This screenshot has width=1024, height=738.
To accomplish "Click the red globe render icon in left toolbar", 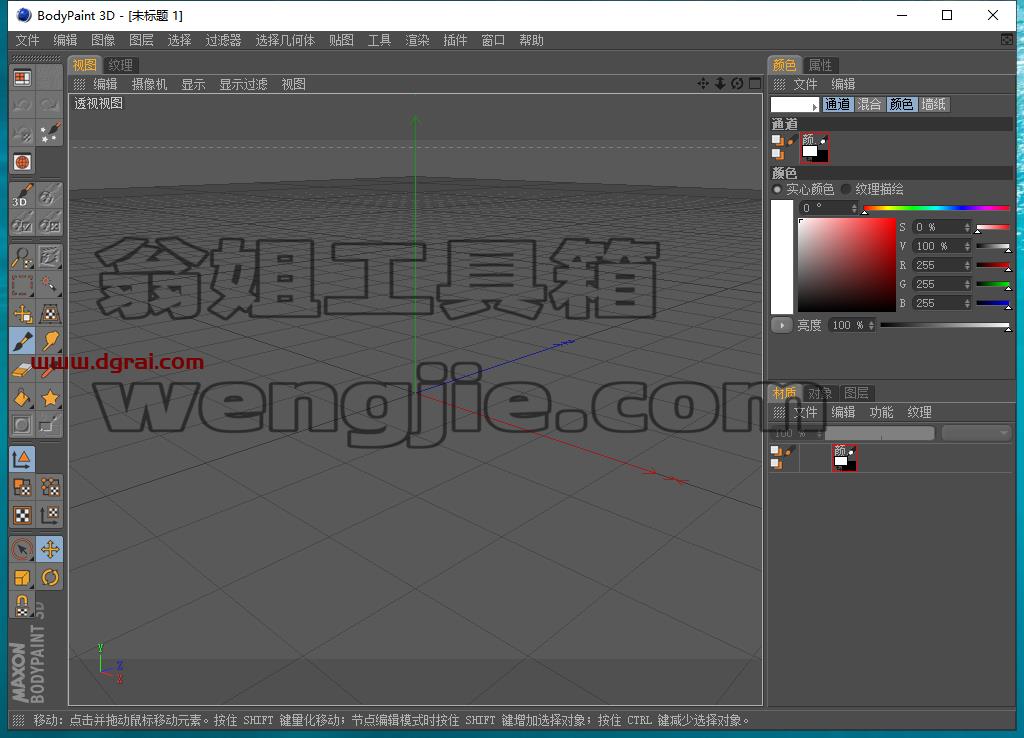I will 22,162.
